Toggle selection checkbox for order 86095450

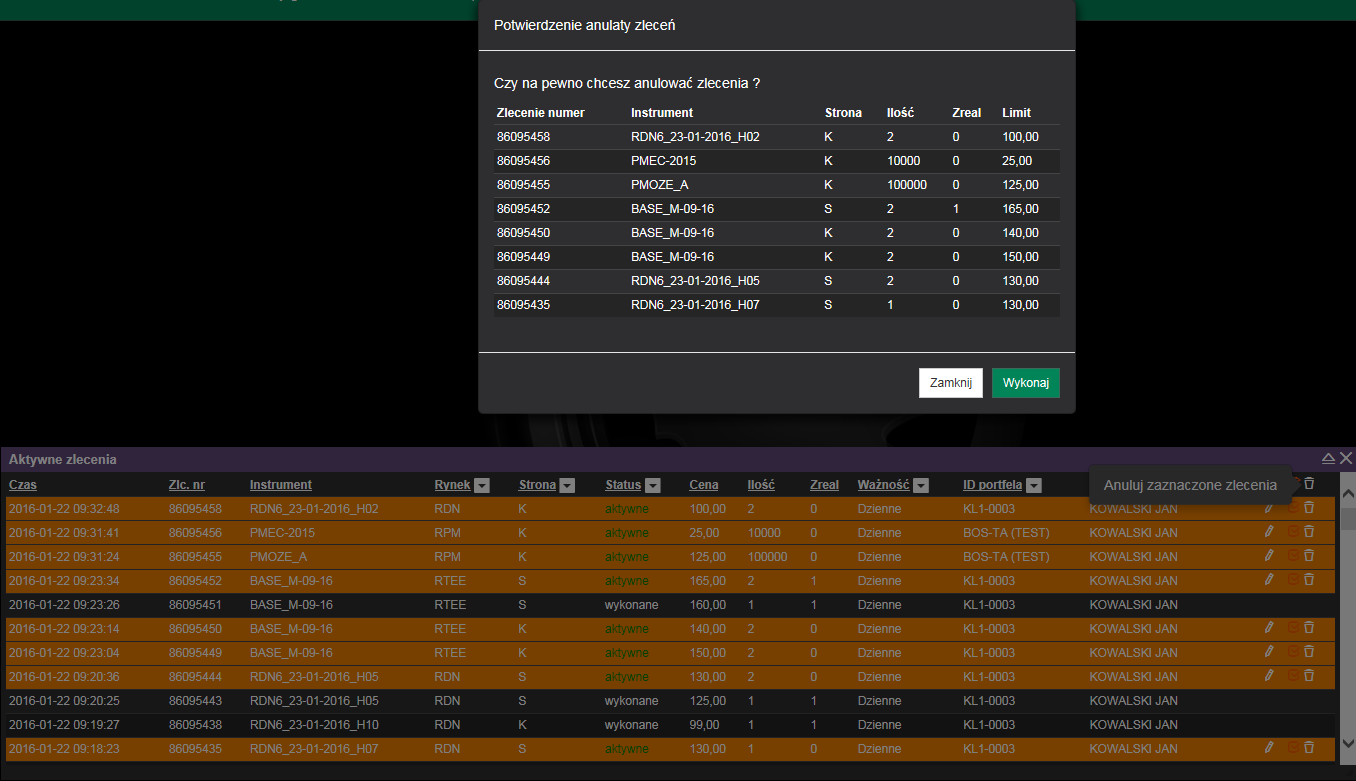1292,627
